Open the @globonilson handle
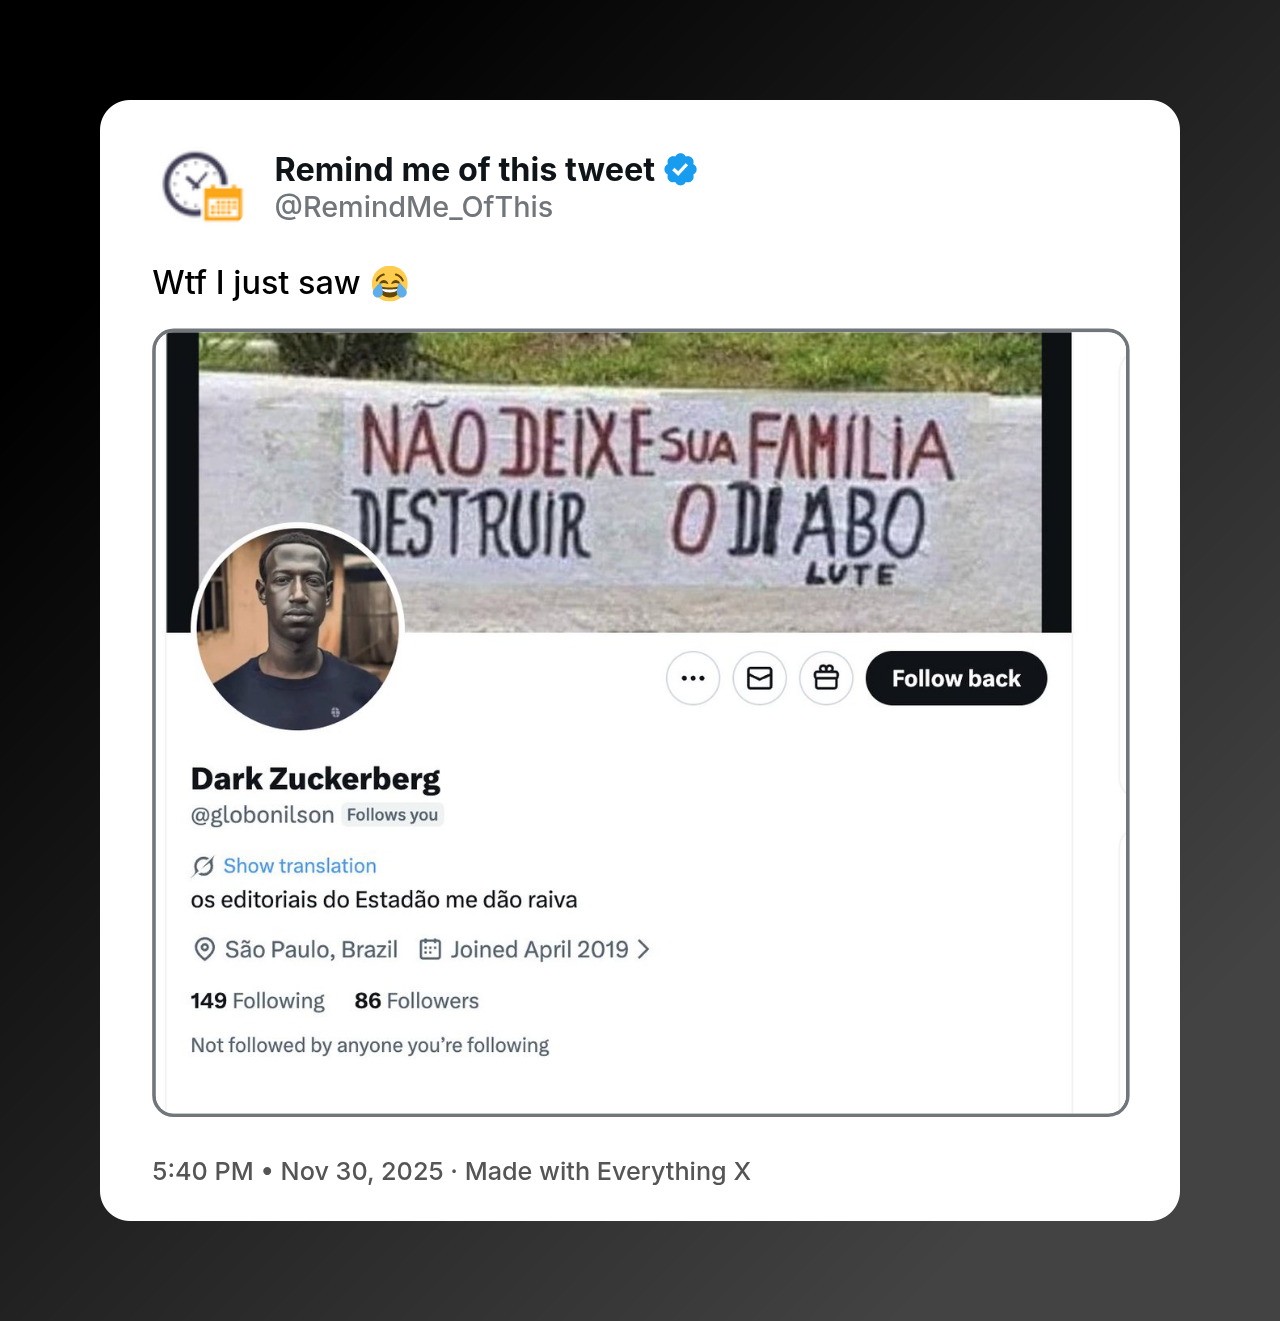Image resolution: width=1280 pixels, height=1321 pixels. (263, 814)
